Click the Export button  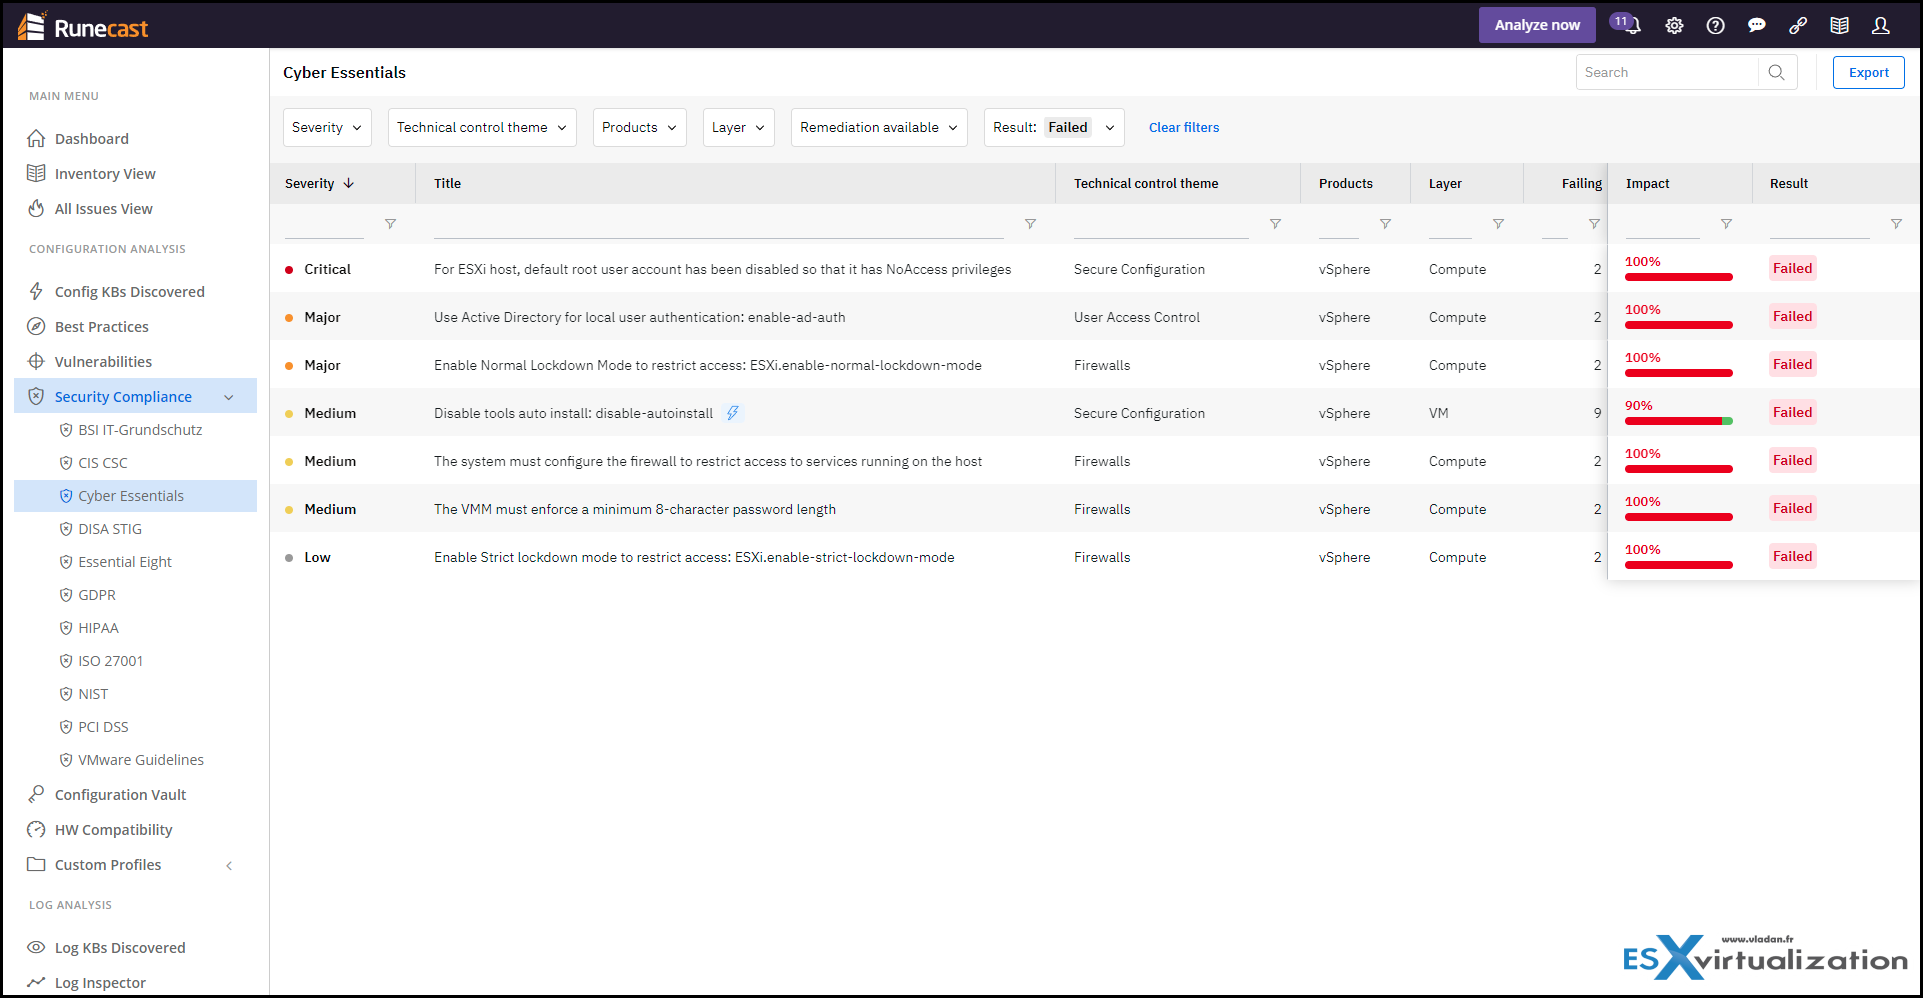tap(1868, 72)
